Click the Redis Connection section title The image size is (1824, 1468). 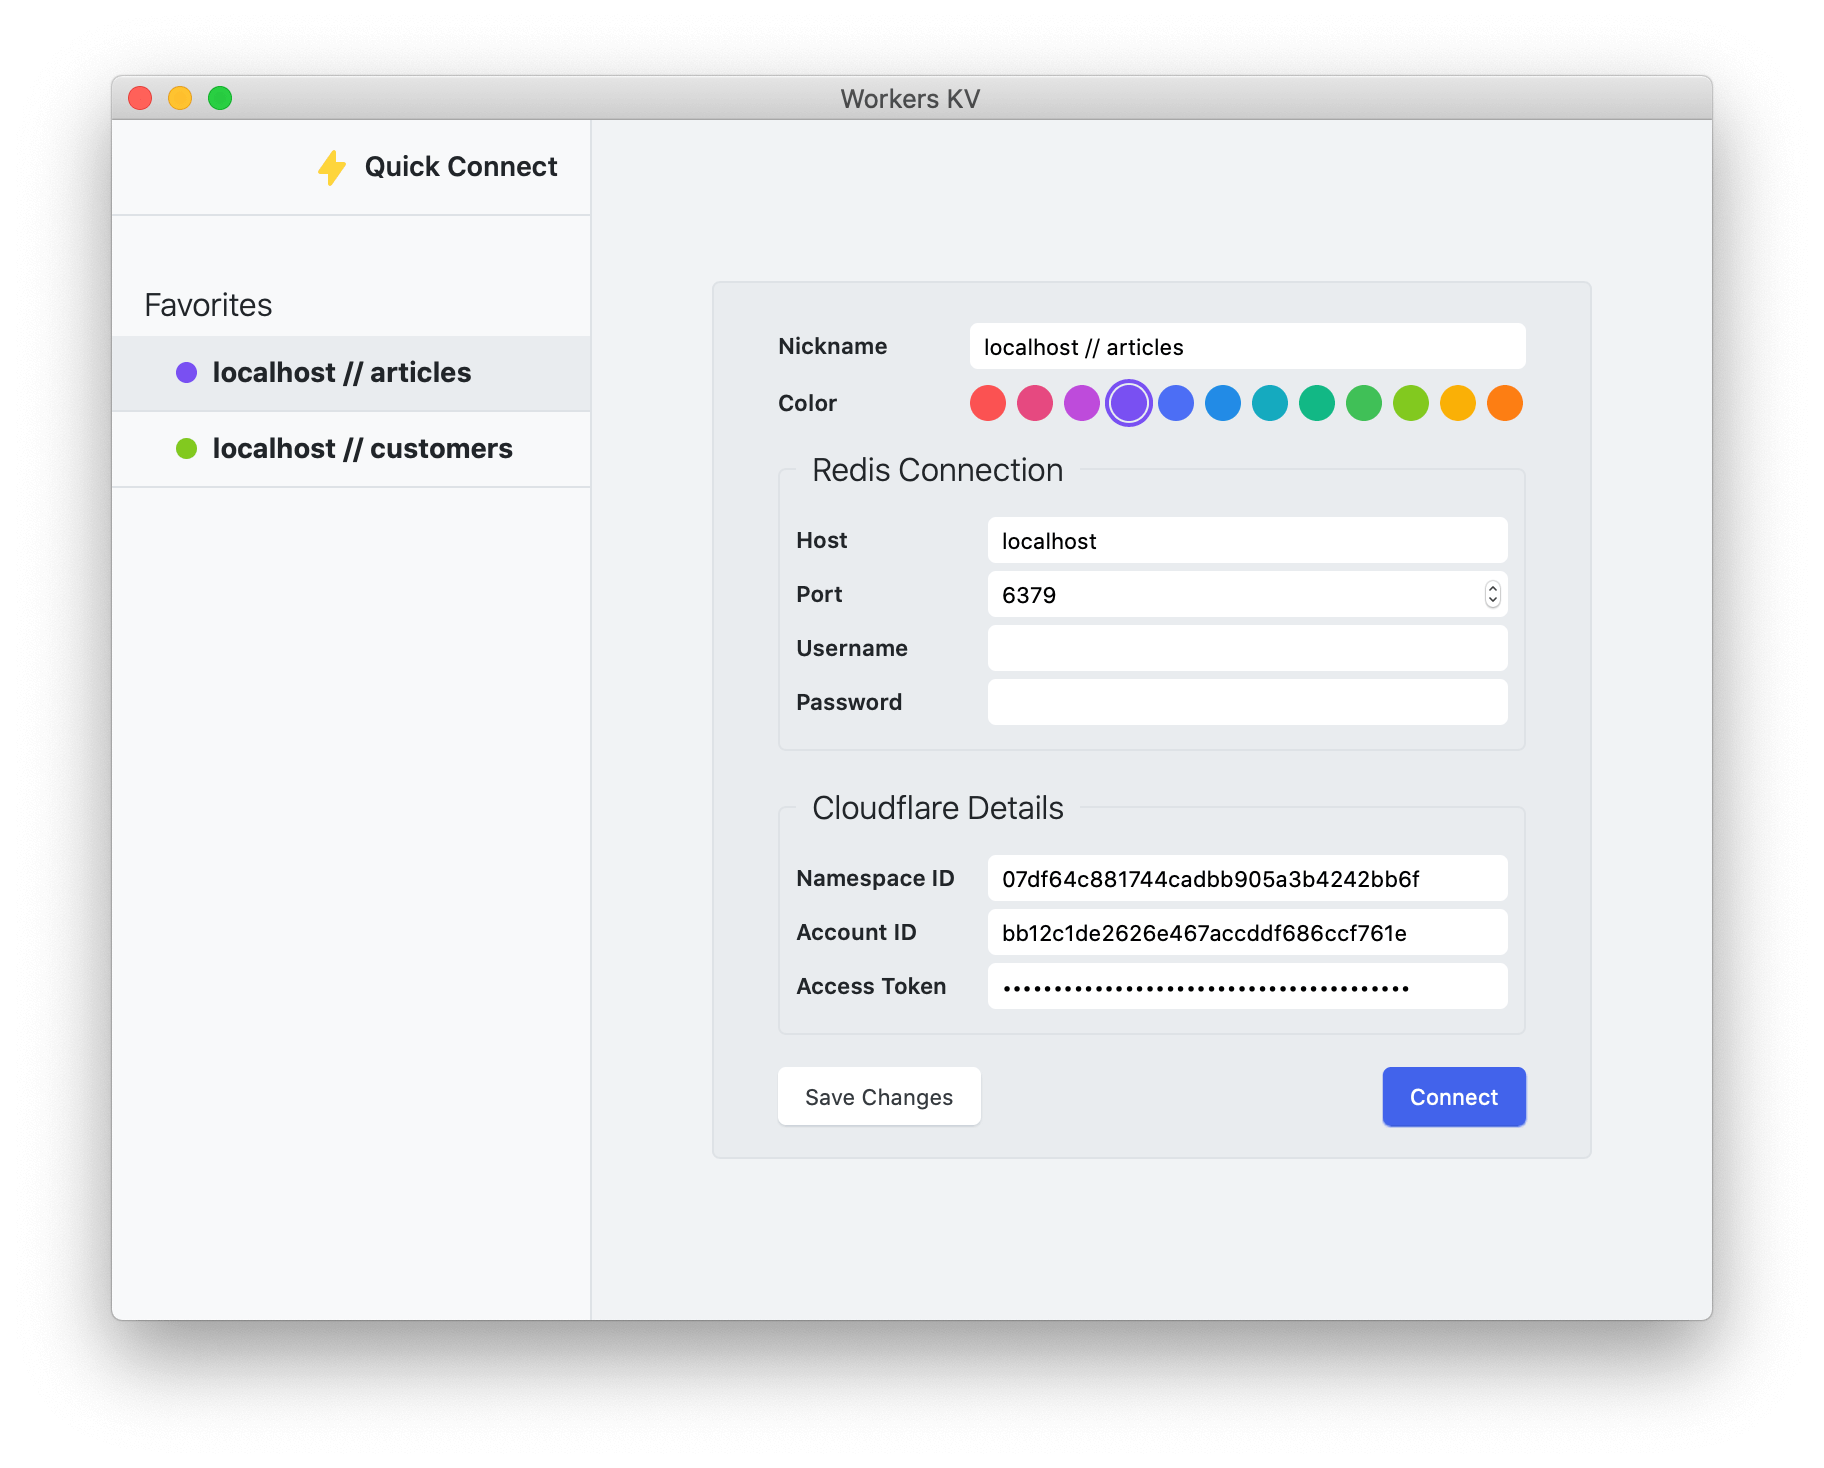937,470
